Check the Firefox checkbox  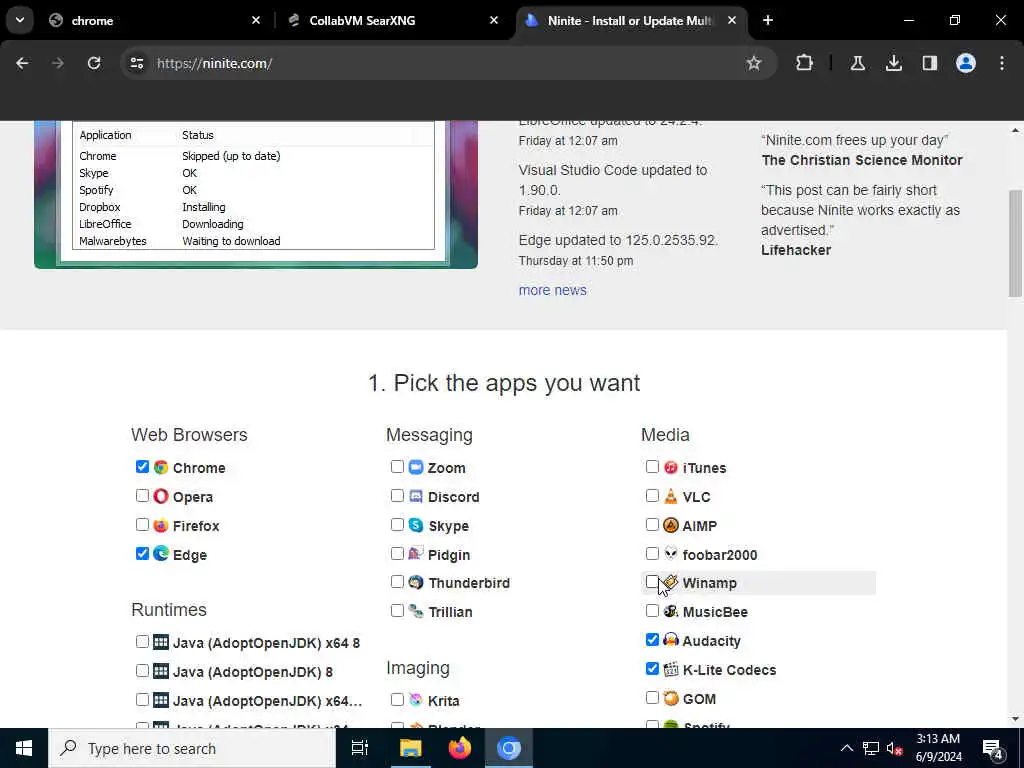pyautogui.click(x=142, y=524)
